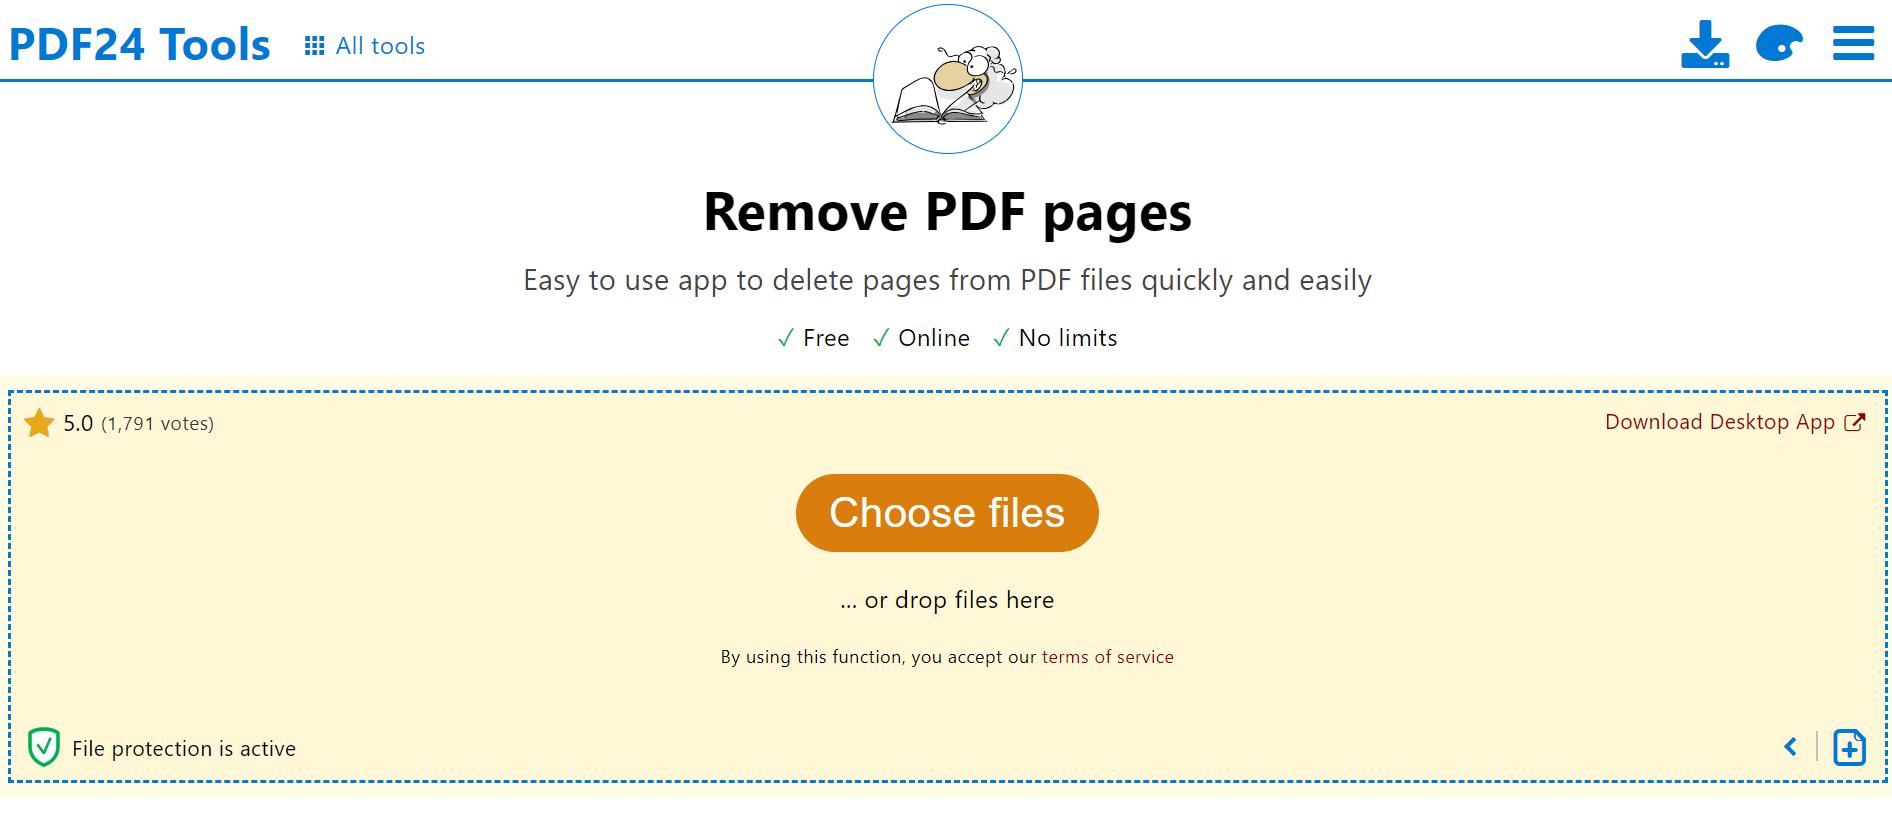Click the sheep reading book logo

[948, 79]
